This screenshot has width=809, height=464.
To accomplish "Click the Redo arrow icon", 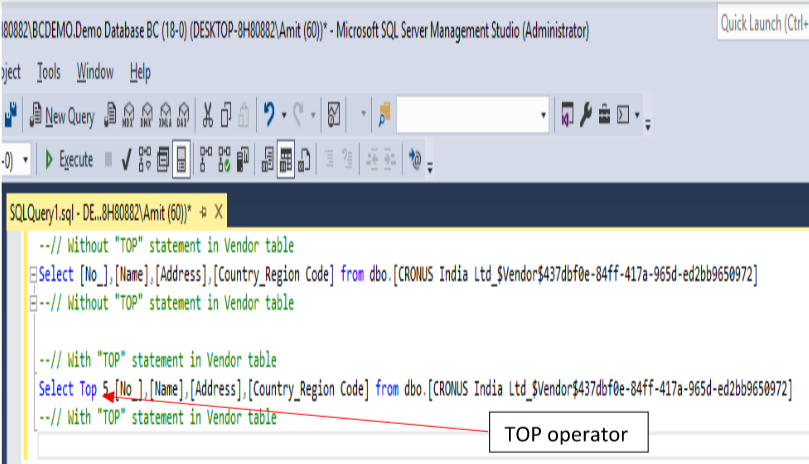I will [x=298, y=115].
